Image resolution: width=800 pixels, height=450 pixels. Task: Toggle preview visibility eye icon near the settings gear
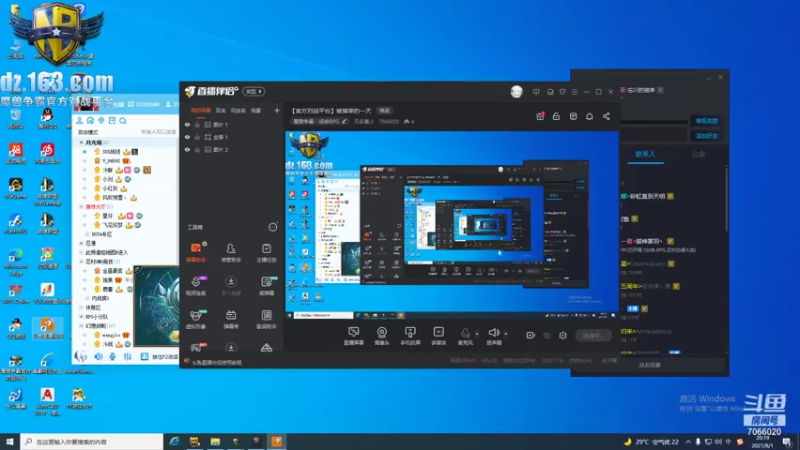547,335
